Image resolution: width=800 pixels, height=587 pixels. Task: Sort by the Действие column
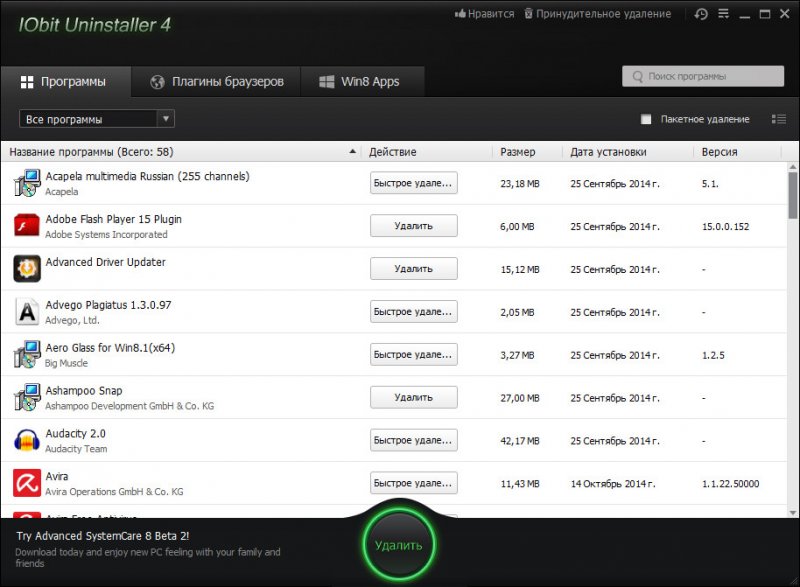(x=392, y=152)
